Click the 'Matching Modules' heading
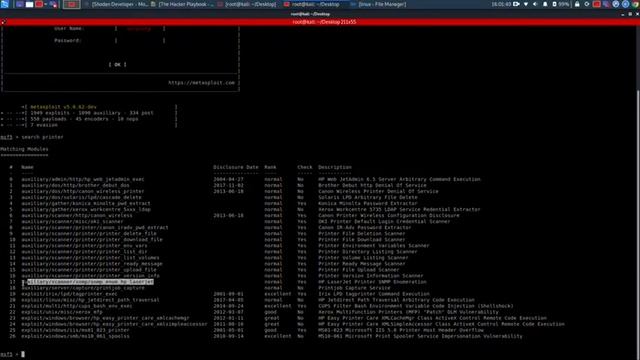Screen dimensions: 640x360 click(x=24, y=149)
